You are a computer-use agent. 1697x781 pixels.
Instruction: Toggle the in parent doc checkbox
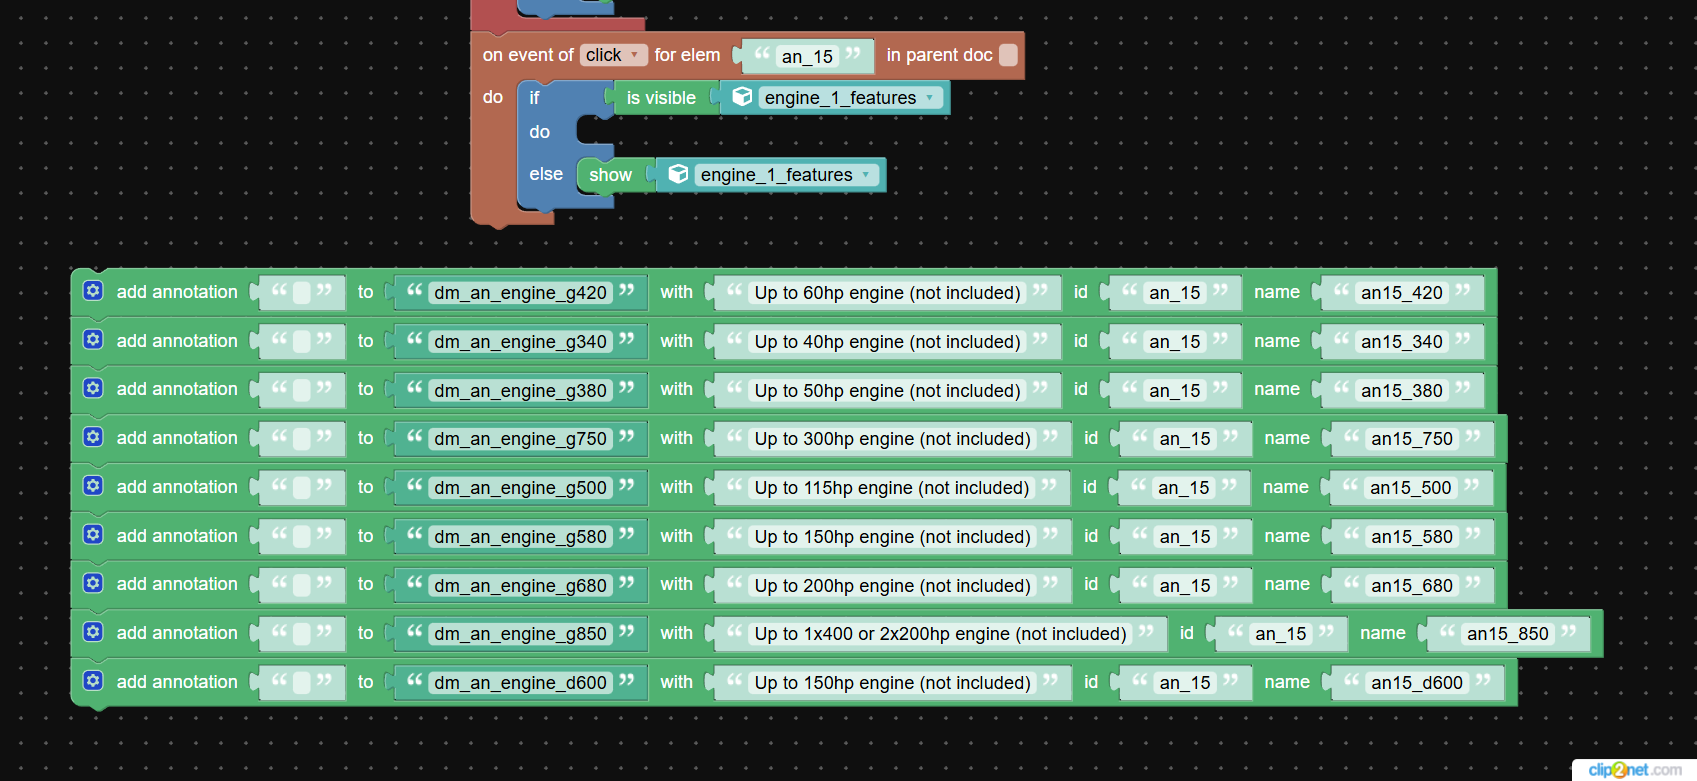click(x=1008, y=55)
